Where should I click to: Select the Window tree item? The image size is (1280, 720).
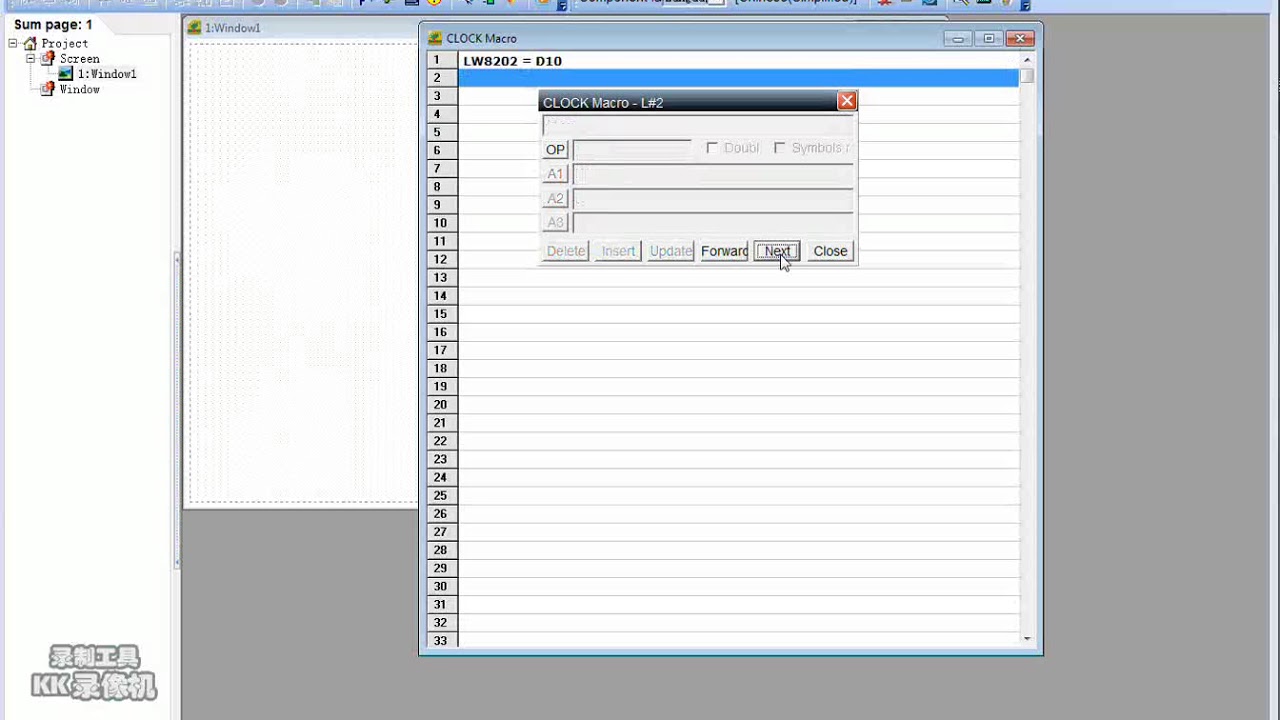click(x=79, y=89)
